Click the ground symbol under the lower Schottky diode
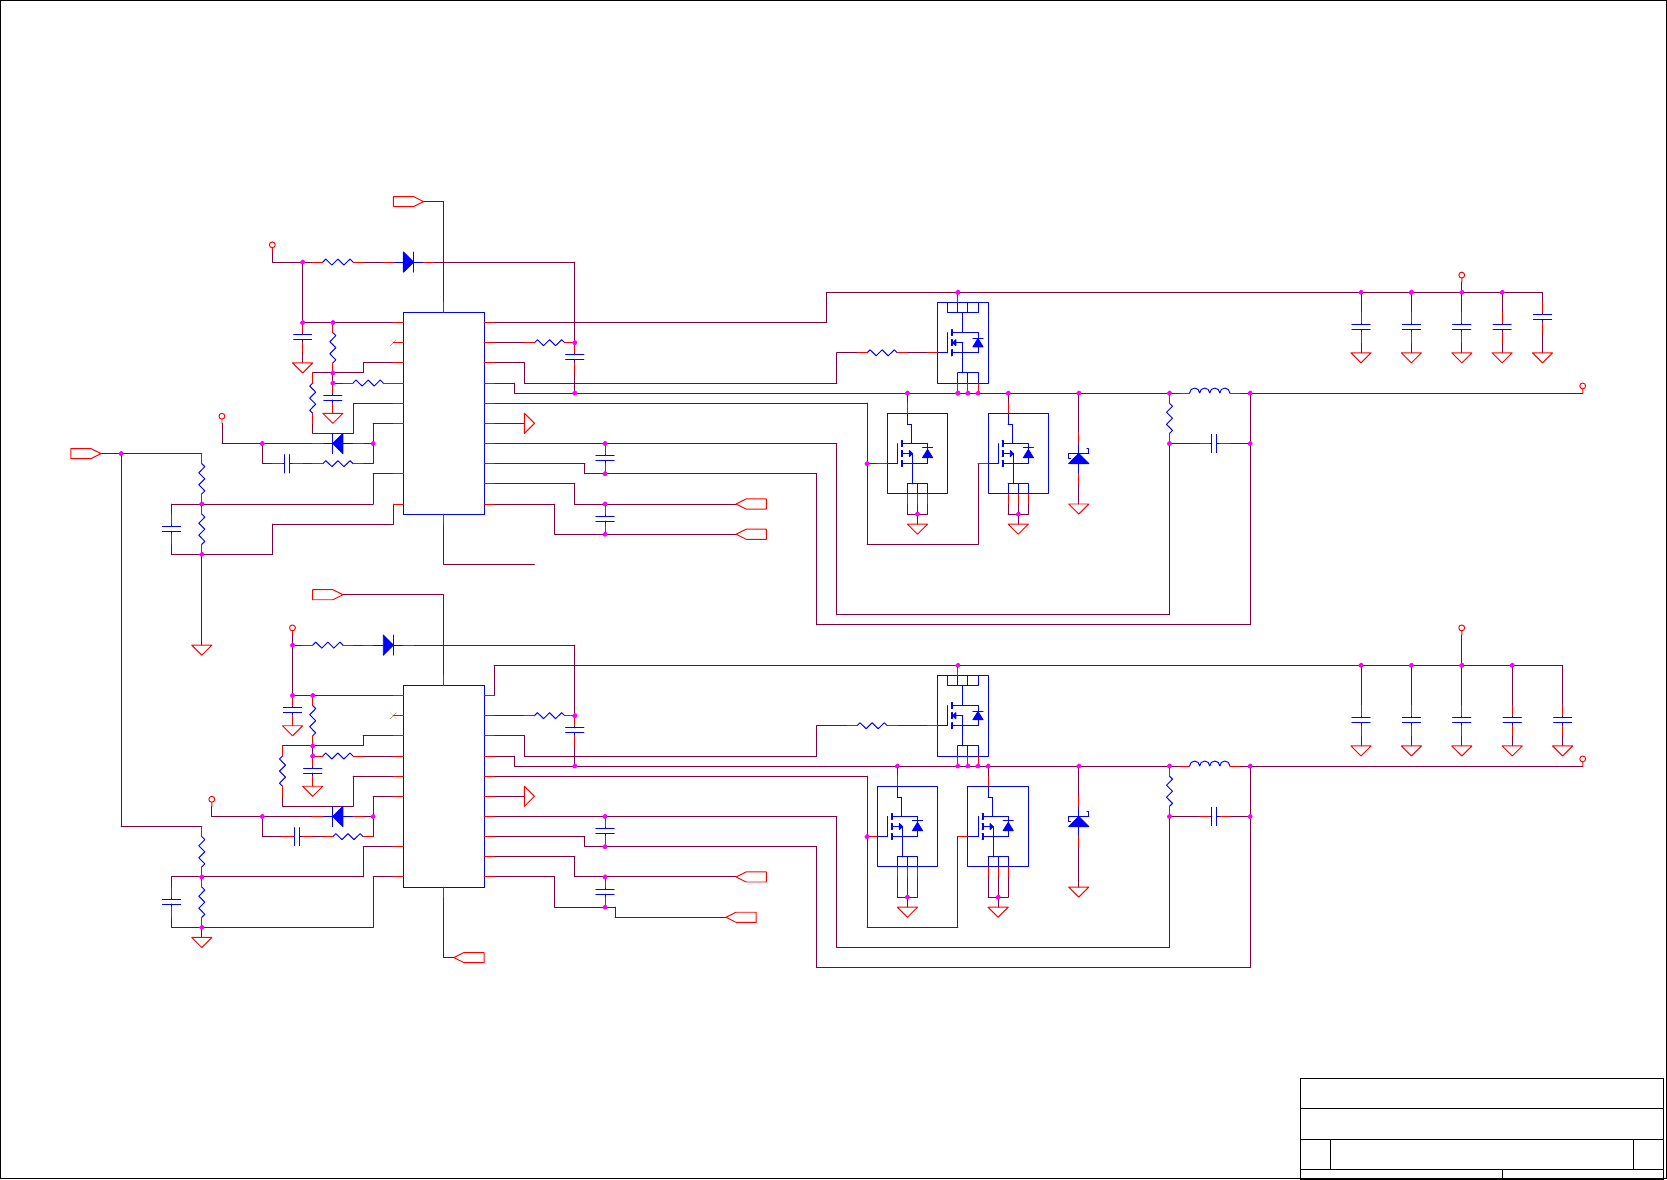 coord(1079,891)
